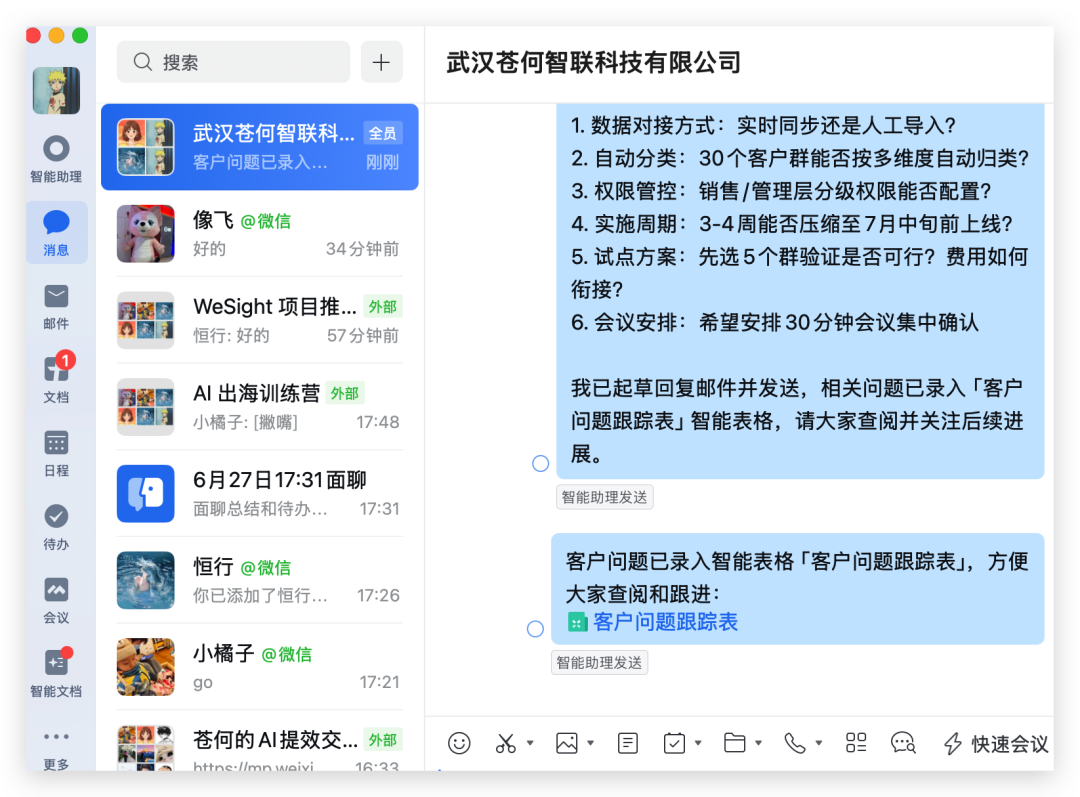Open the 客户问题跟踪表 spreadsheet link

665,622
